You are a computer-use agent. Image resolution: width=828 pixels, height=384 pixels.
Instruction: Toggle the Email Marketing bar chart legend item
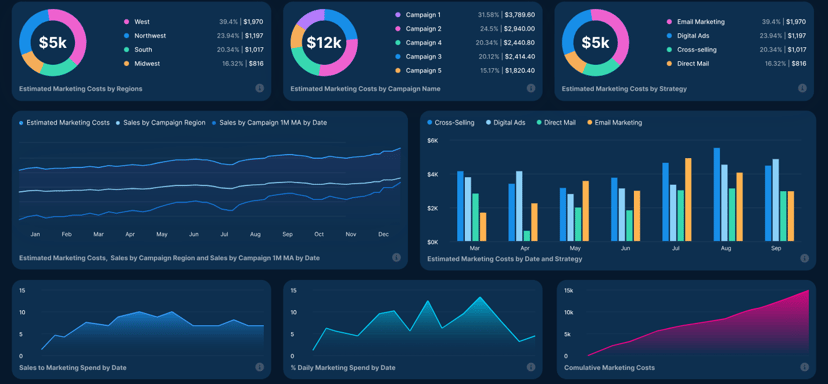(x=614, y=123)
